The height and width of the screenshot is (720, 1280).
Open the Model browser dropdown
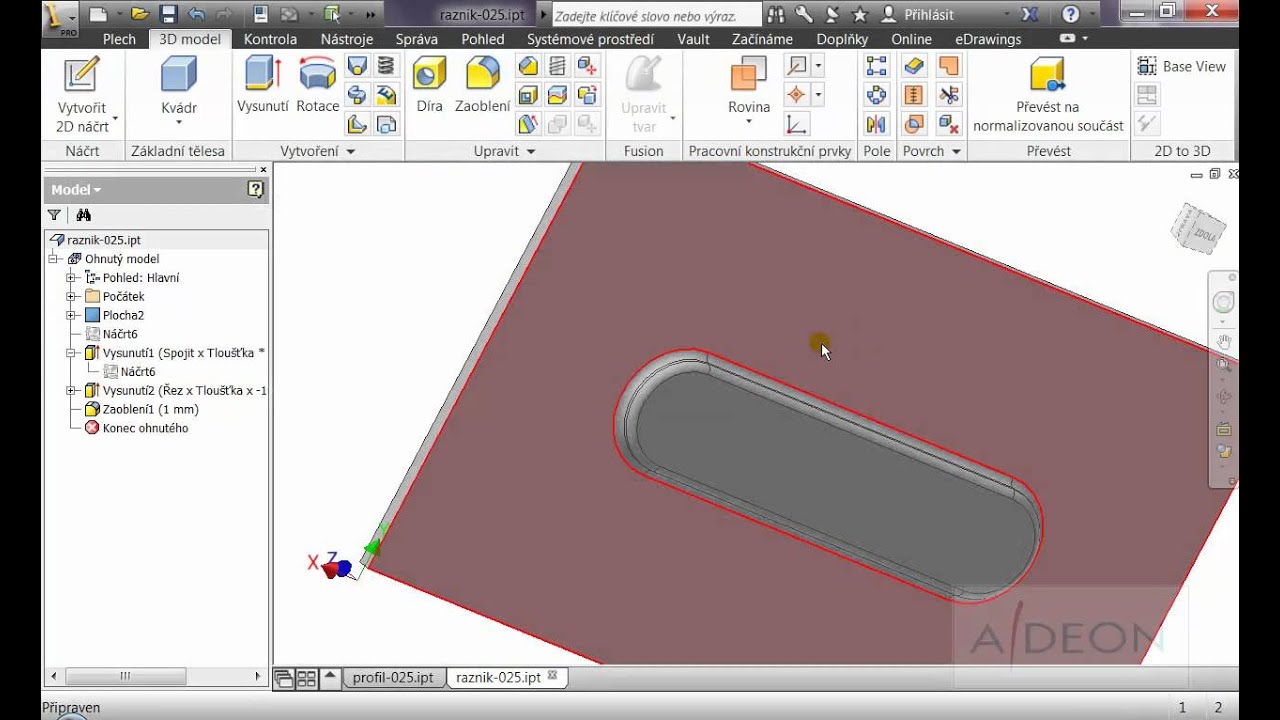point(76,189)
